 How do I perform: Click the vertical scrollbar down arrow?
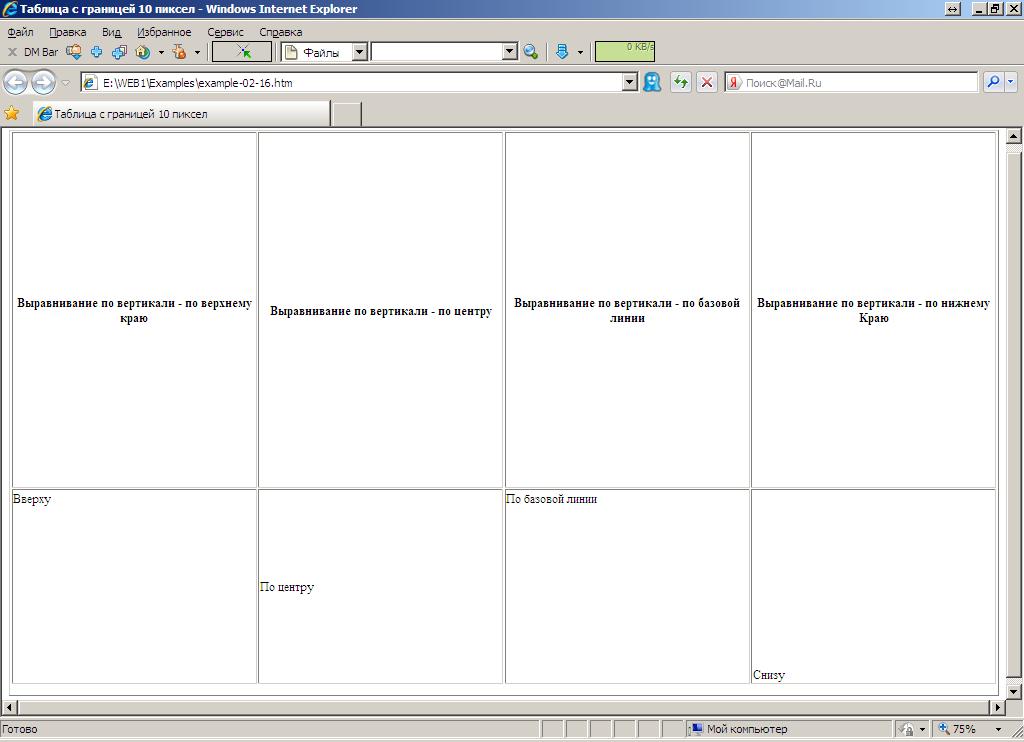coord(1014,691)
